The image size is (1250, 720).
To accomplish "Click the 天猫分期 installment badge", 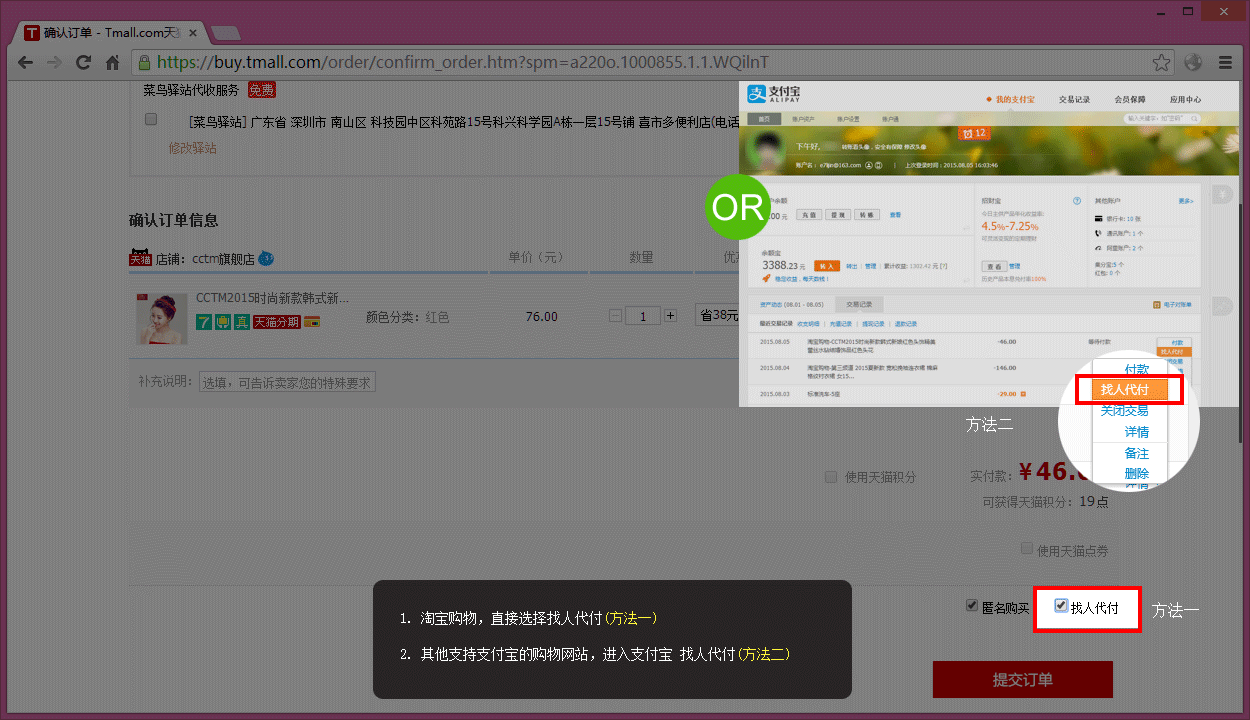I will [x=276, y=322].
